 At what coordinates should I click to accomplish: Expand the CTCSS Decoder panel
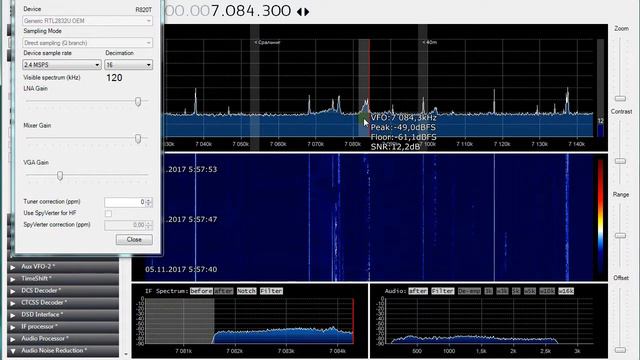63,302
